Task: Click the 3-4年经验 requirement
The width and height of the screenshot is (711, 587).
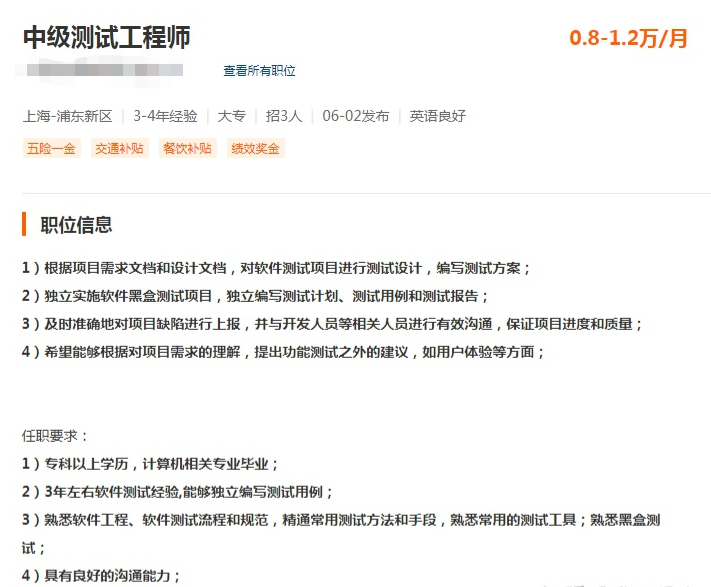Action: [166, 116]
